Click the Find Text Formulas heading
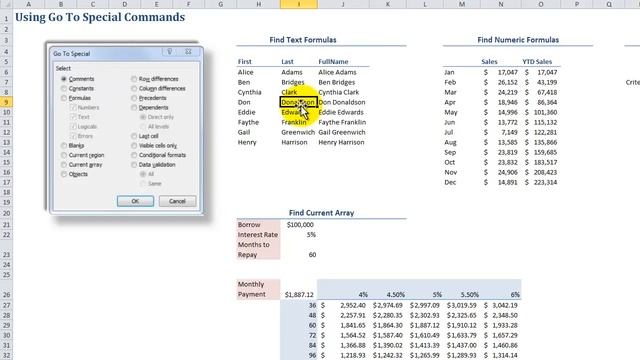Viewport: 640px width, 360px height. pyautogui.click(x=303, y=40)
